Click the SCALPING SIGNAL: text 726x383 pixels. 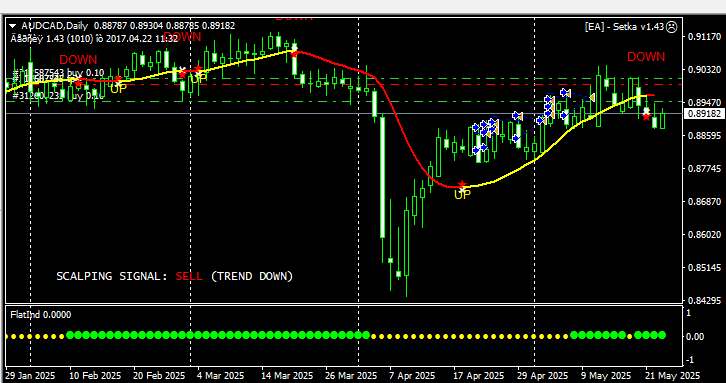pos(112,276)
